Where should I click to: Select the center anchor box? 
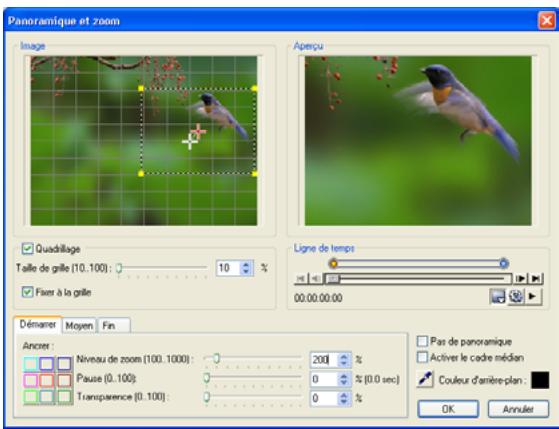[x=47, y=381]
